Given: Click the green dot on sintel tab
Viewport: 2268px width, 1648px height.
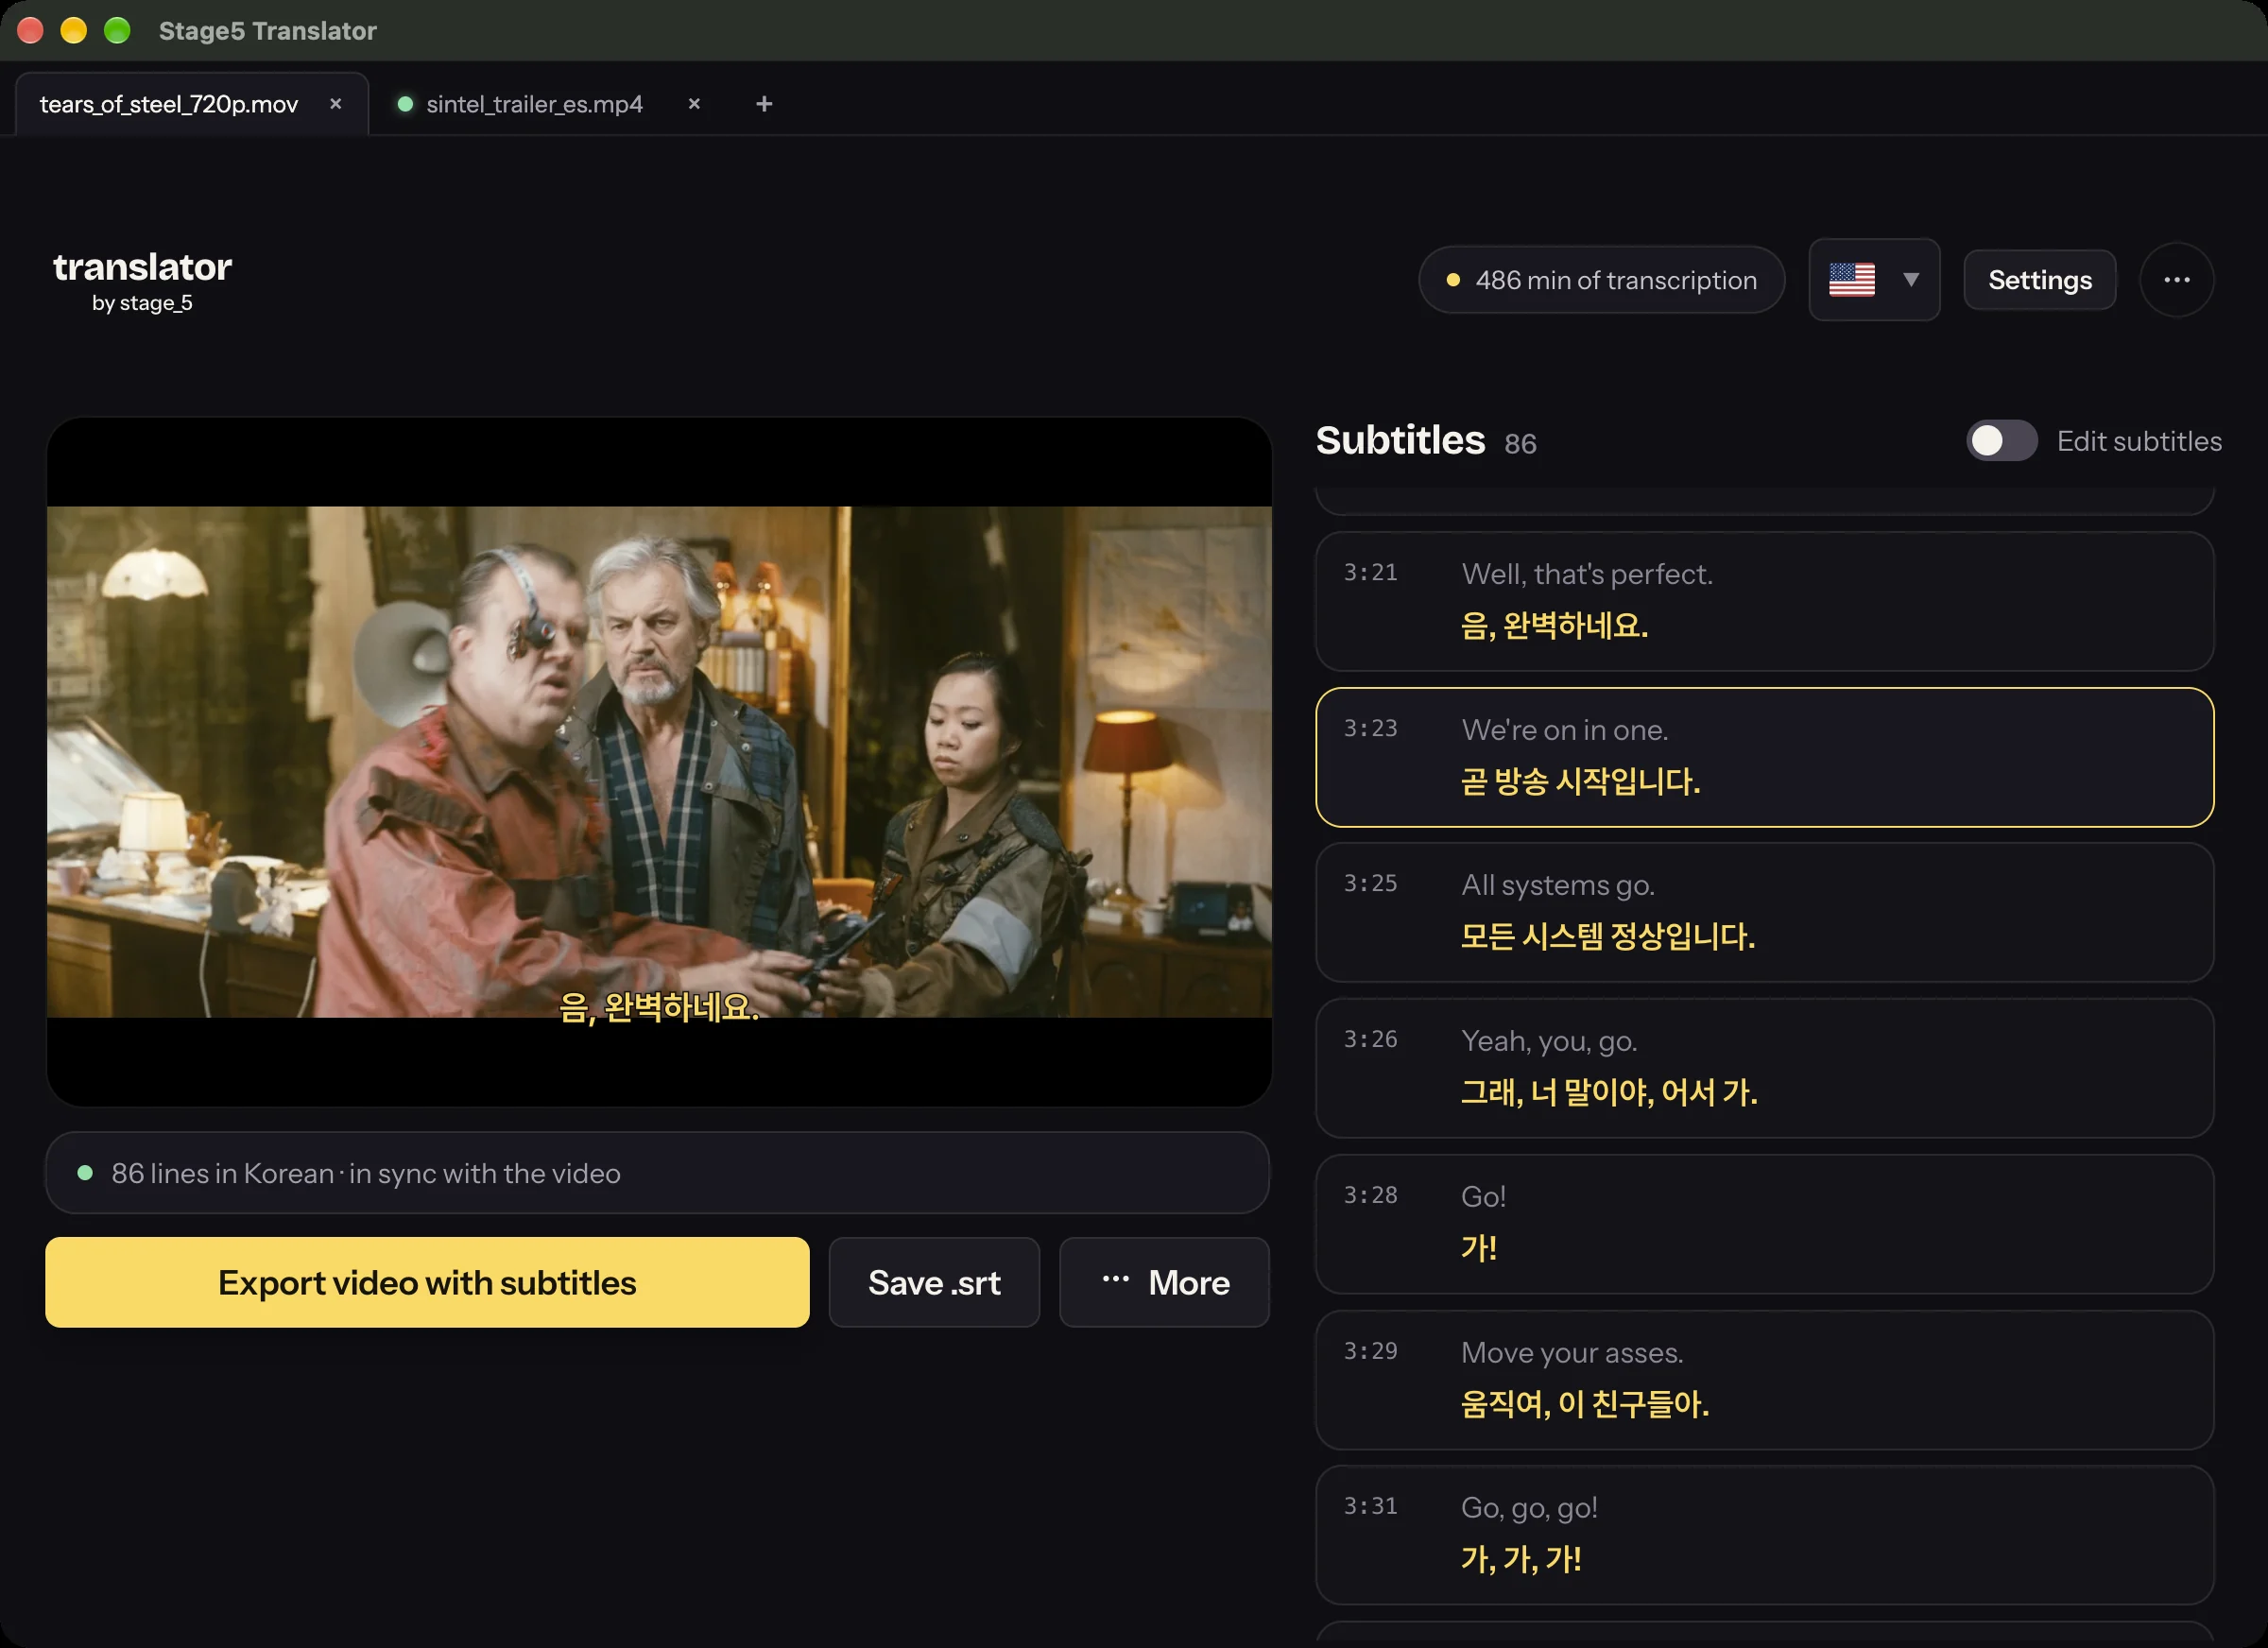Looking at the screenshot, I should (x=405, y=104).
